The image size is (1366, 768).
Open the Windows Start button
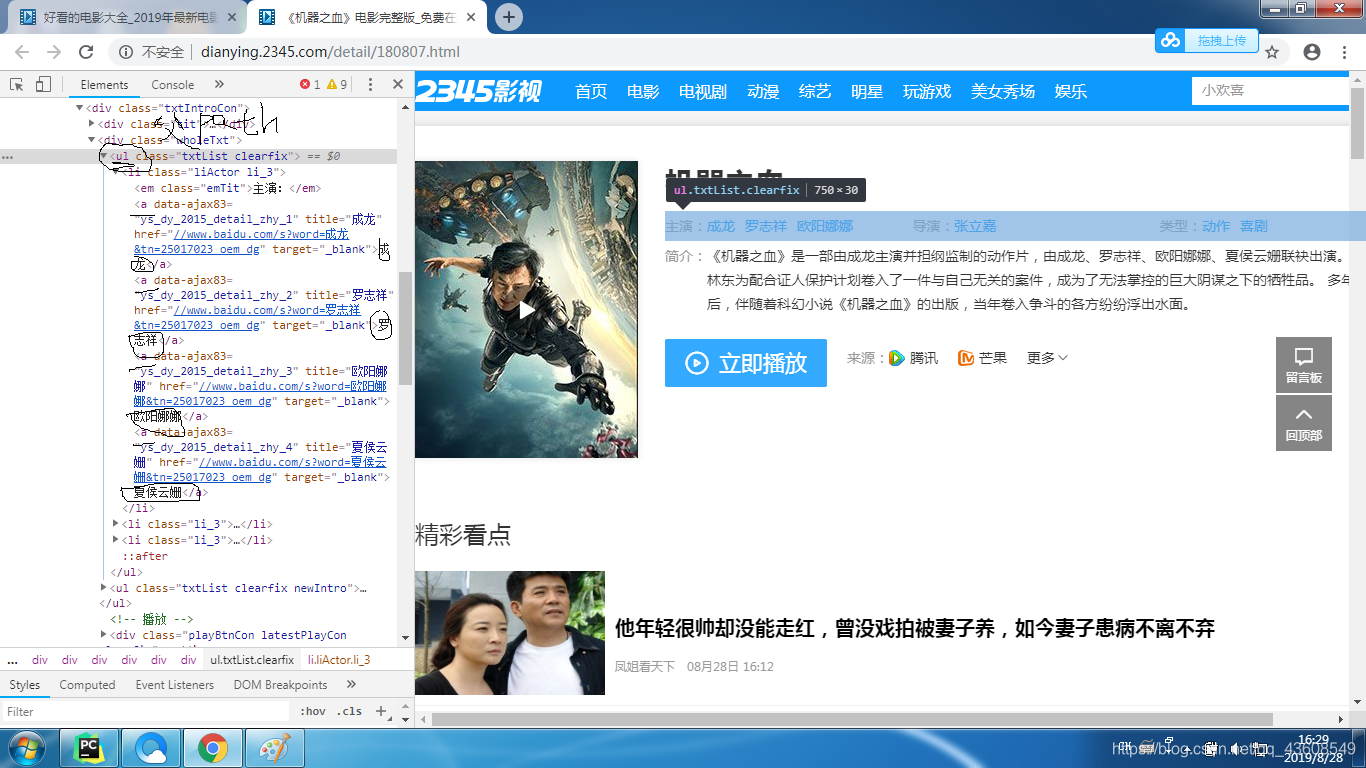25,748
